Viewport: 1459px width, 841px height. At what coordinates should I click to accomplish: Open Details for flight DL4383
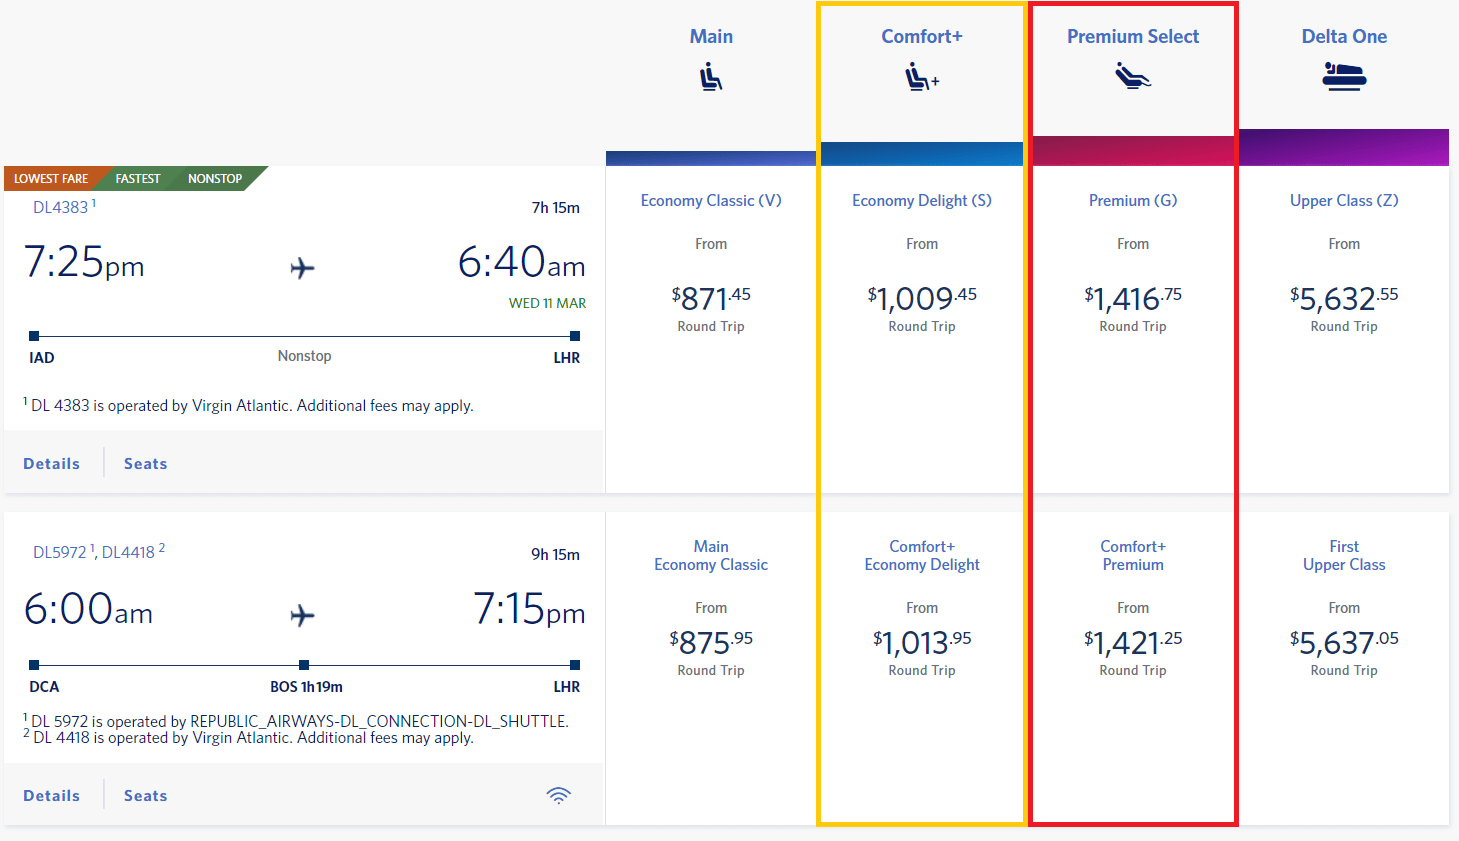pyautogui.click(x=51, y=463)
